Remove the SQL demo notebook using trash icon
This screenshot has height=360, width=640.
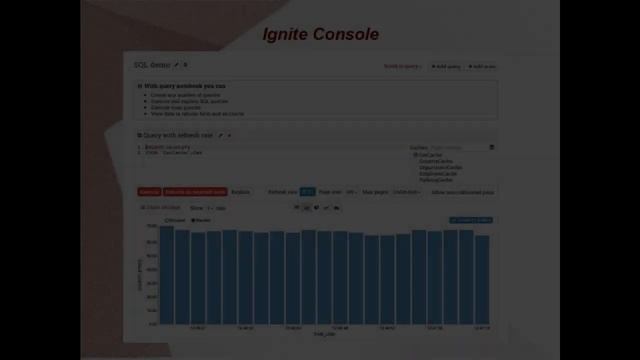point(185,65)
